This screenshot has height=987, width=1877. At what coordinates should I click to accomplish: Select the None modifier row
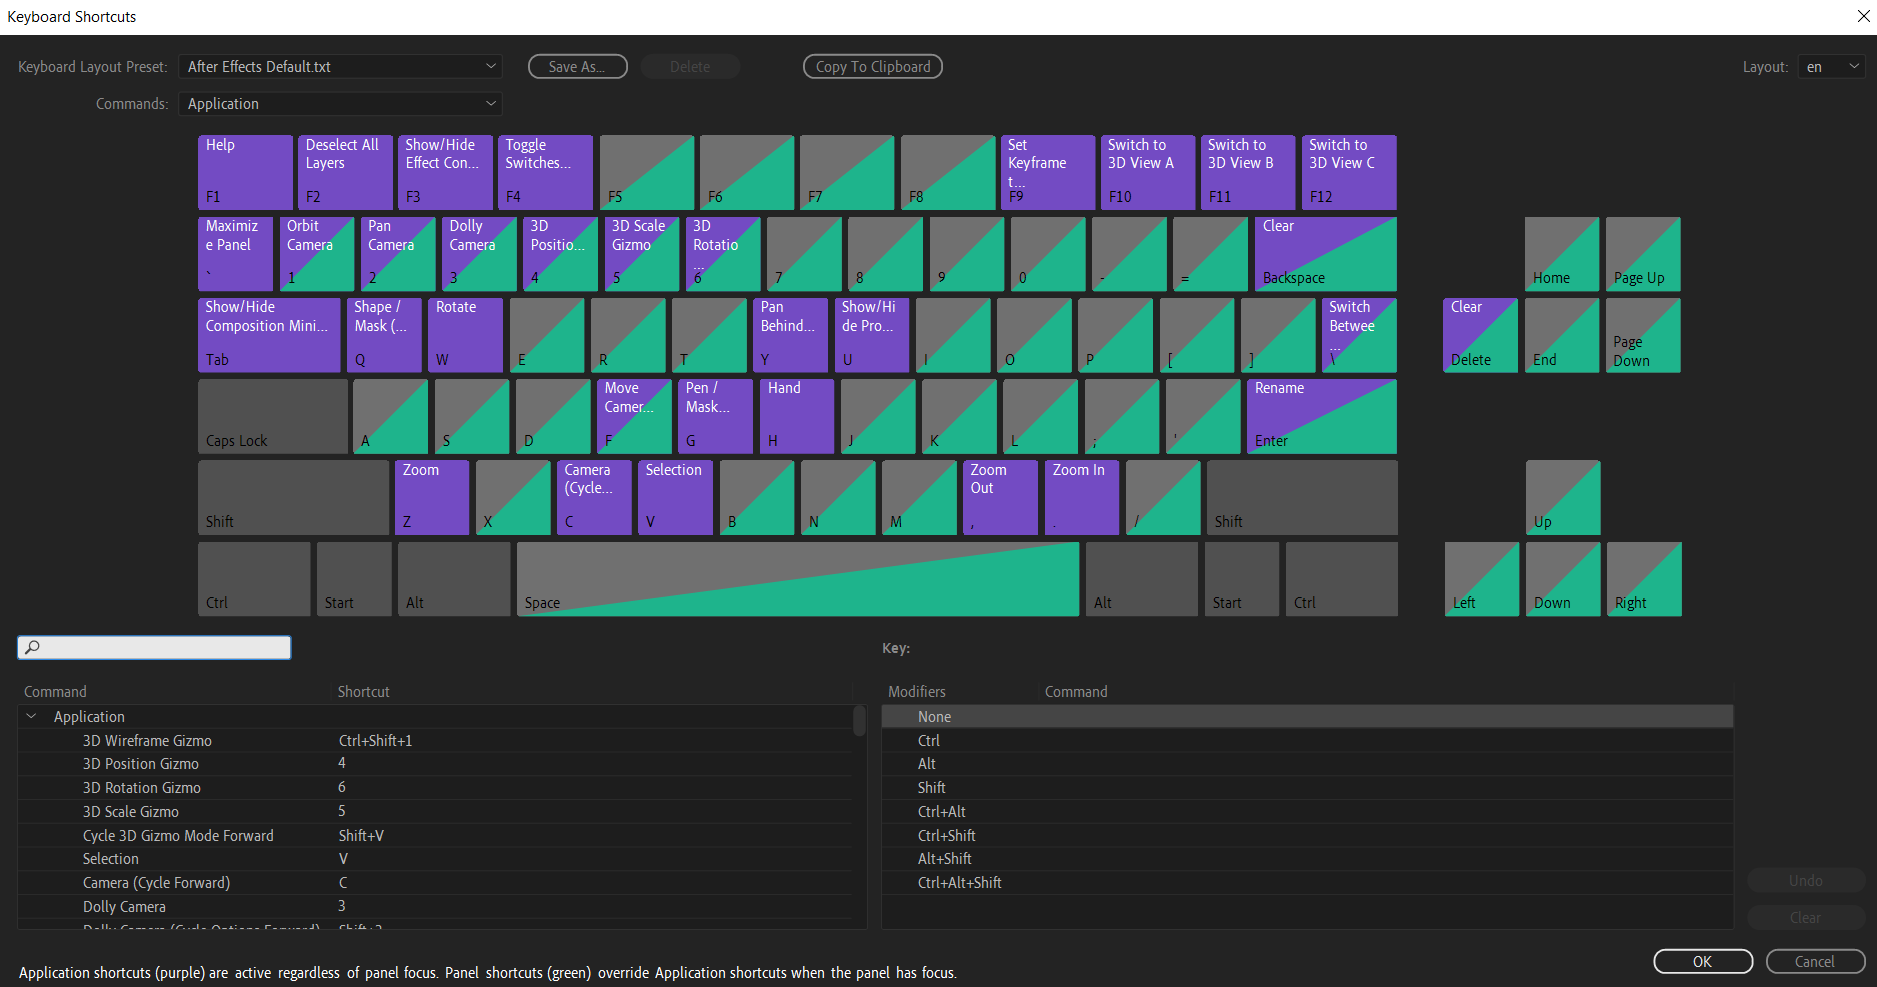1307,716
